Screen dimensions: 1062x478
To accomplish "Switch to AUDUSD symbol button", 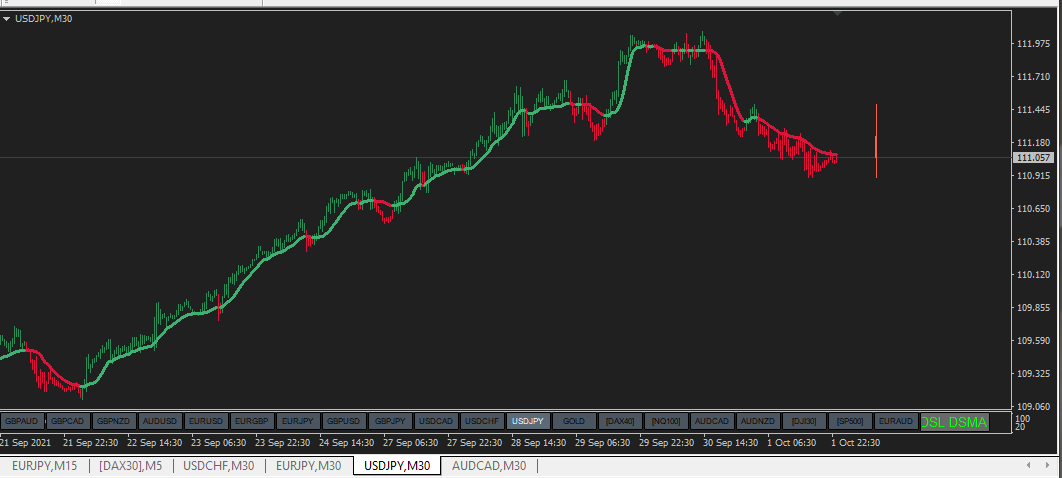I will pos(161,422).
